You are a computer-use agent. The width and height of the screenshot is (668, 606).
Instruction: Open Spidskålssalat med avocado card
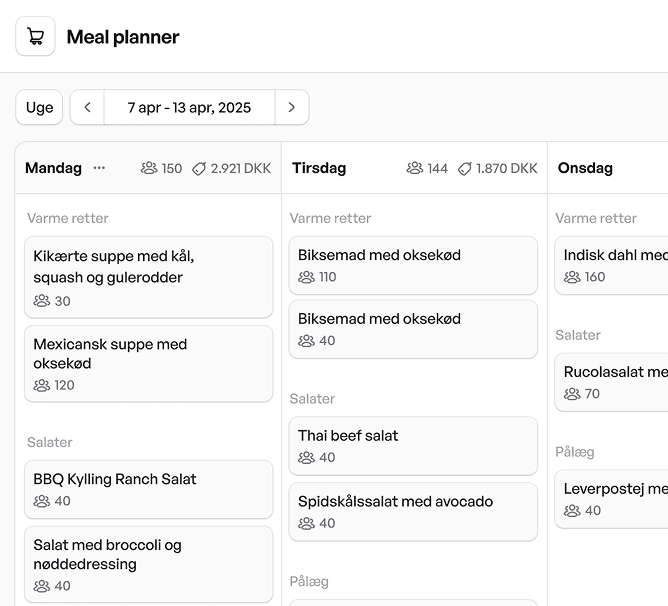413,511
